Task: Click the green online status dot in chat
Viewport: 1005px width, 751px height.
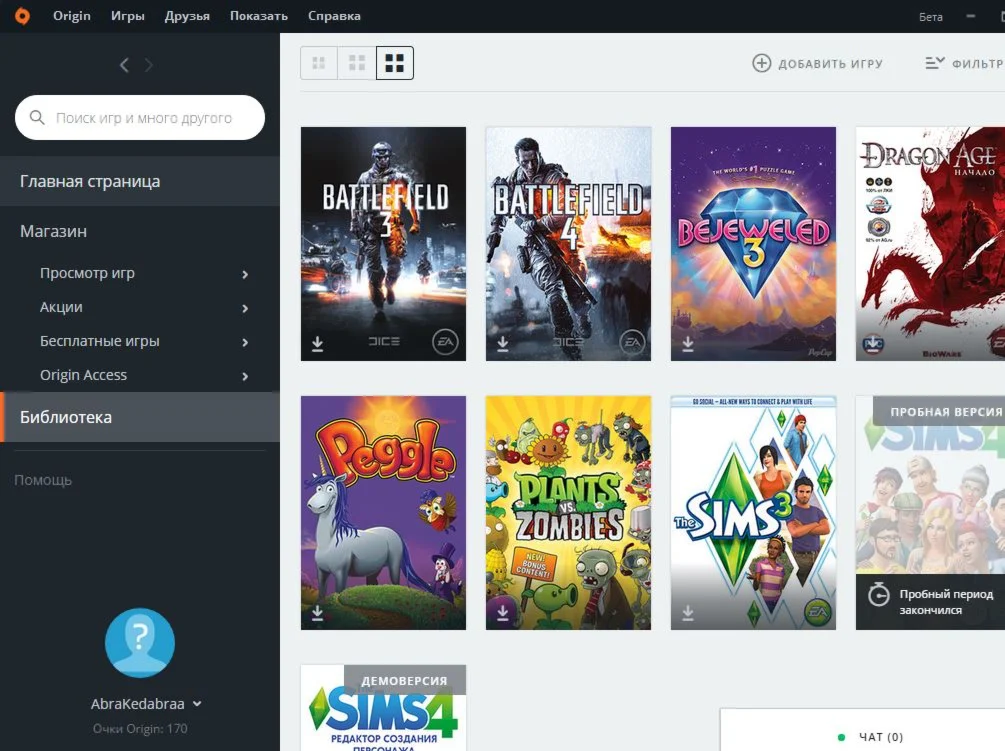Action: tap(842, 737)
